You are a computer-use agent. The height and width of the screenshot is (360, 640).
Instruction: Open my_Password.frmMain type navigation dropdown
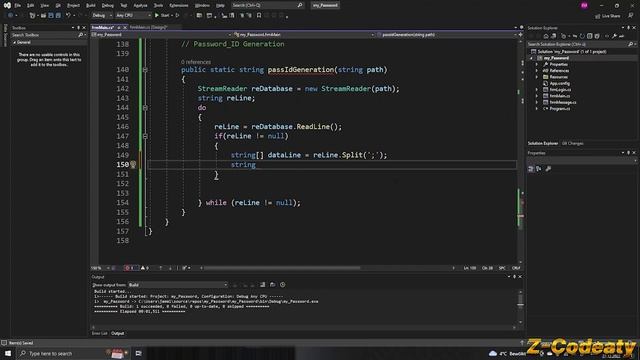pyautogui.click(x=304, y=35)
